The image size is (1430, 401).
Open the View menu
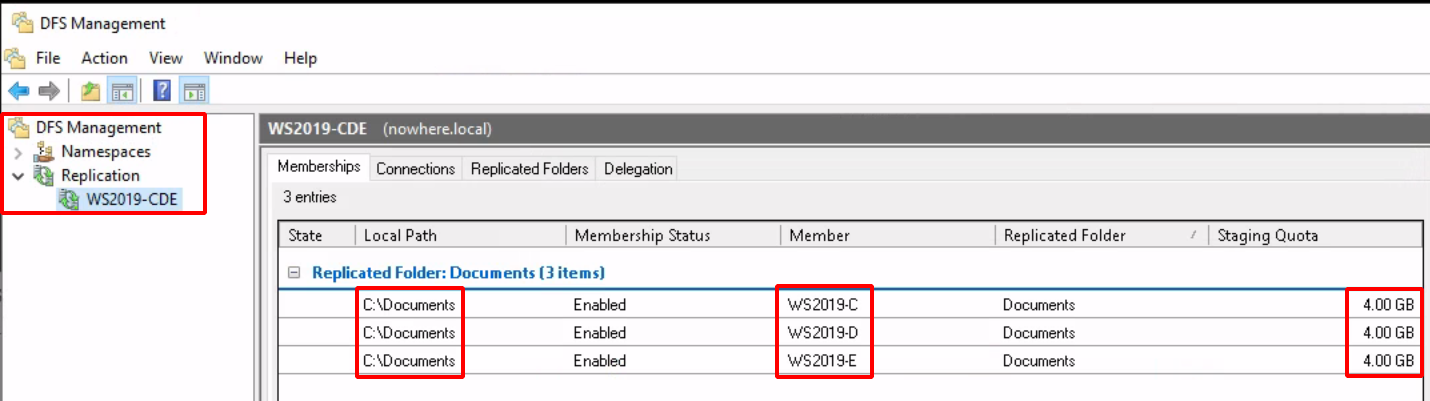166,58
